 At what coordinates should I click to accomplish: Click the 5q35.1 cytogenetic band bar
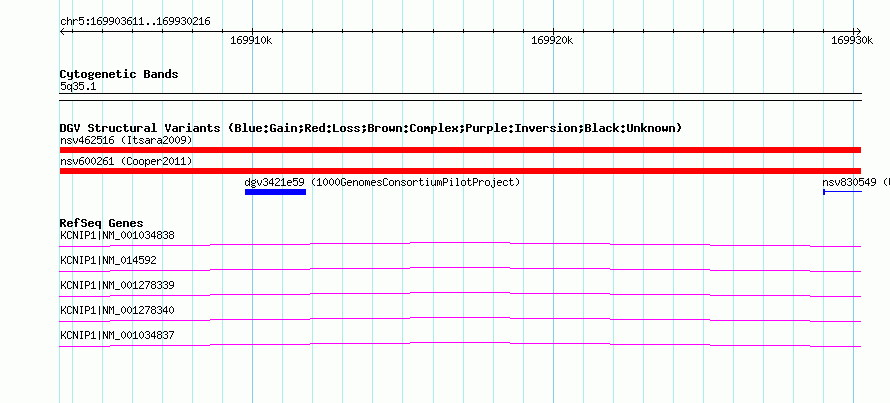460,96
